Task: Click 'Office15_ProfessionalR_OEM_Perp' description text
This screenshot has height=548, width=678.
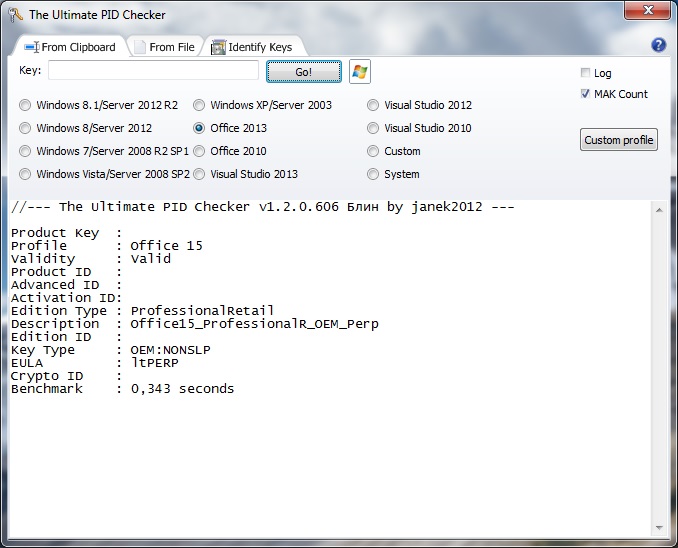Action: 254,324
